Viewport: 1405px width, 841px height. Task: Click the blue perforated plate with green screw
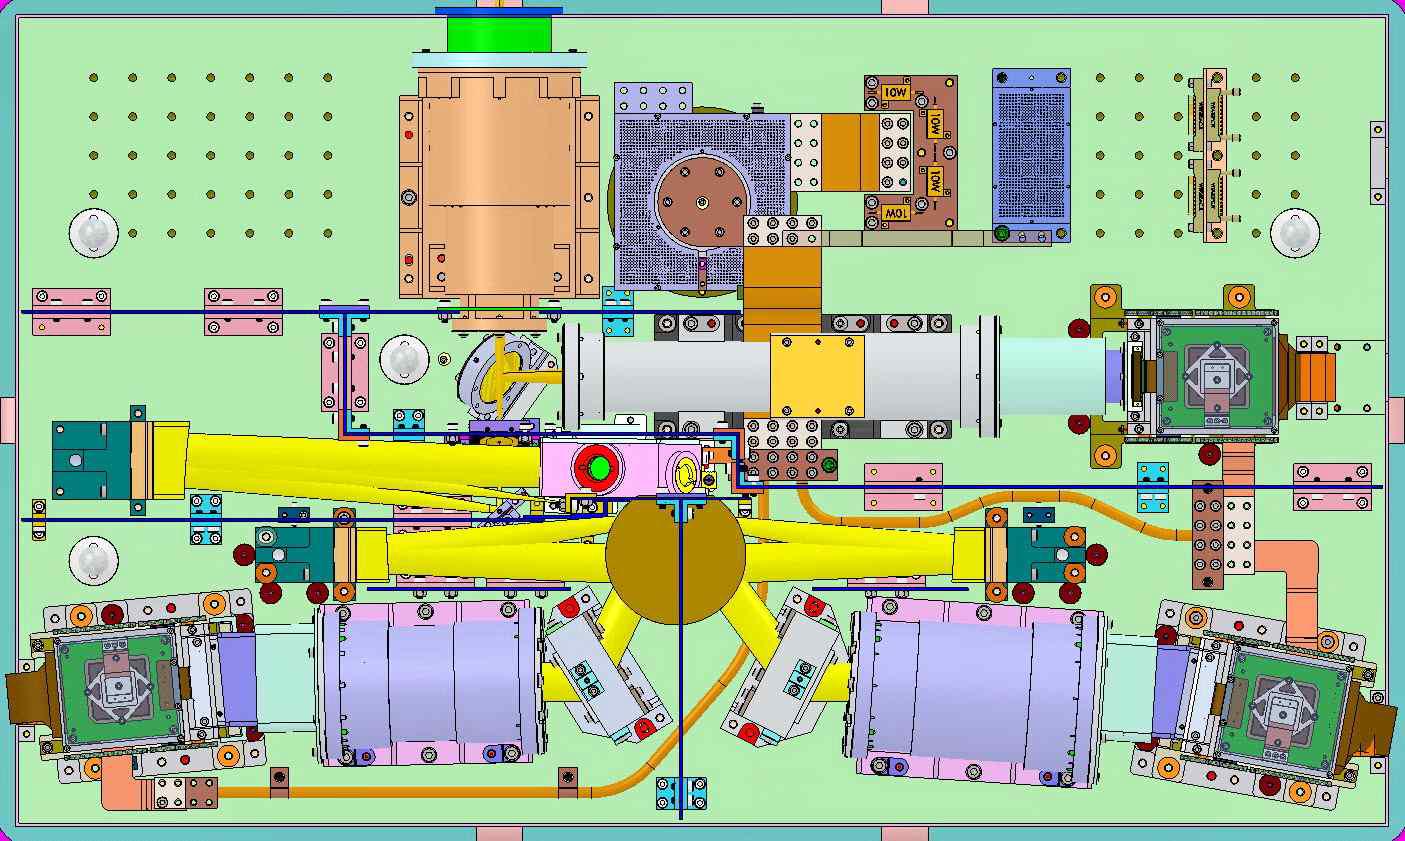(x=1031, y=156)
